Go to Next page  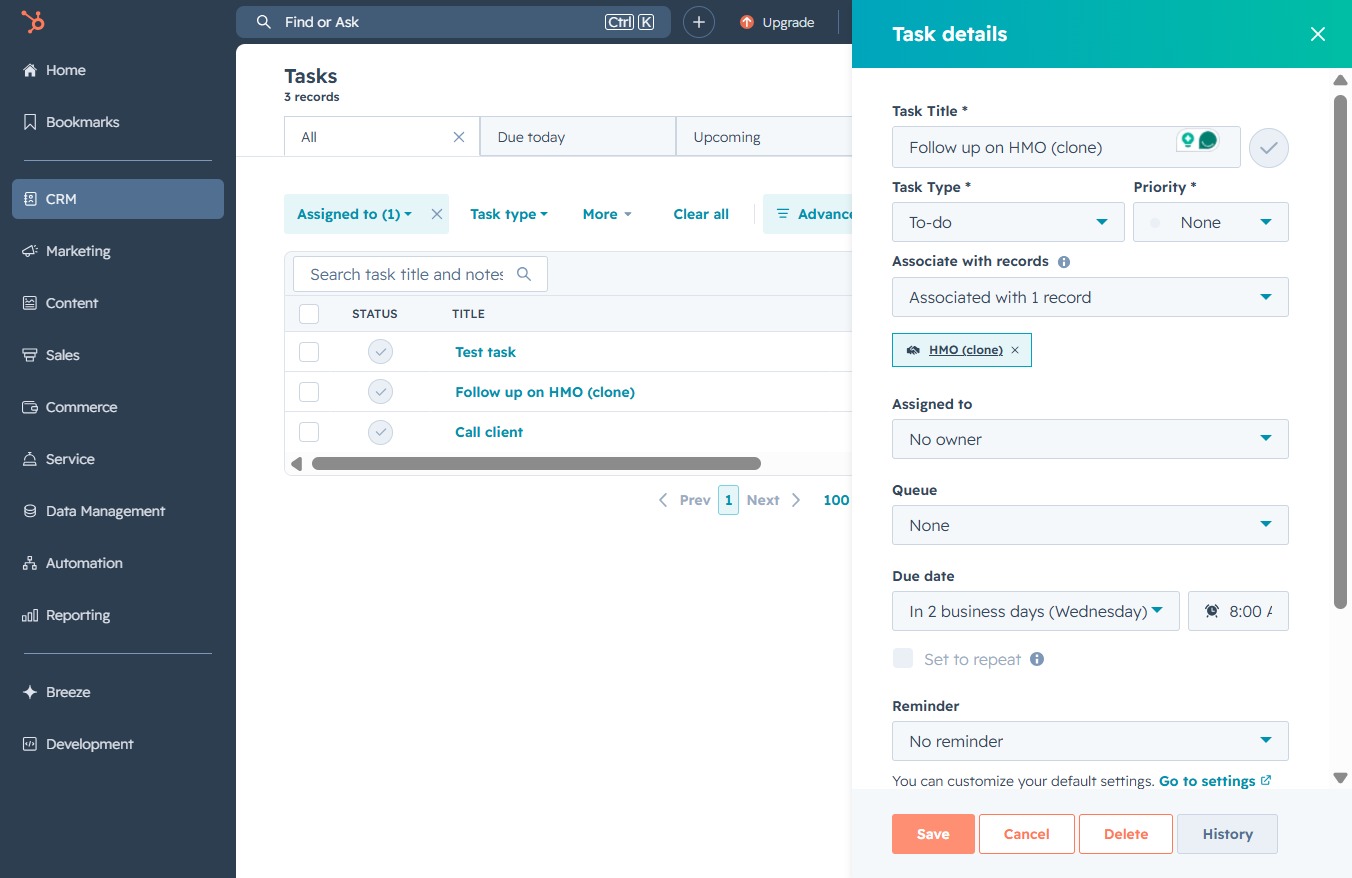coord(773,500)
